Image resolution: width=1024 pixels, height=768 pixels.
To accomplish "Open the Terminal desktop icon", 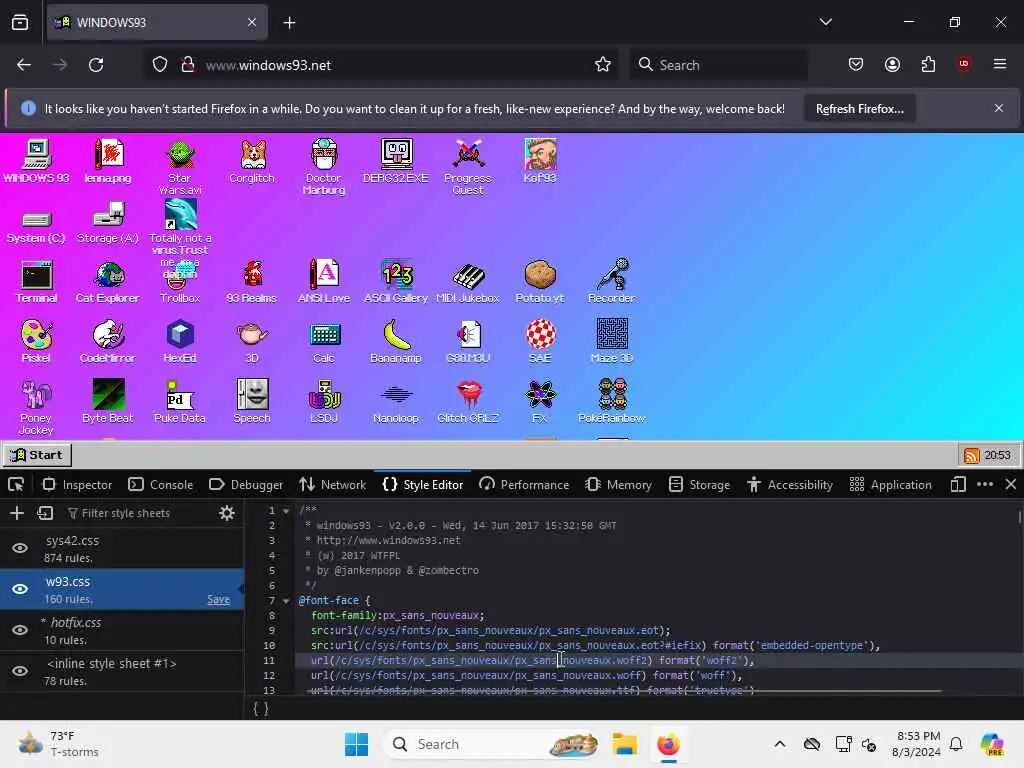I will [37, 281].
